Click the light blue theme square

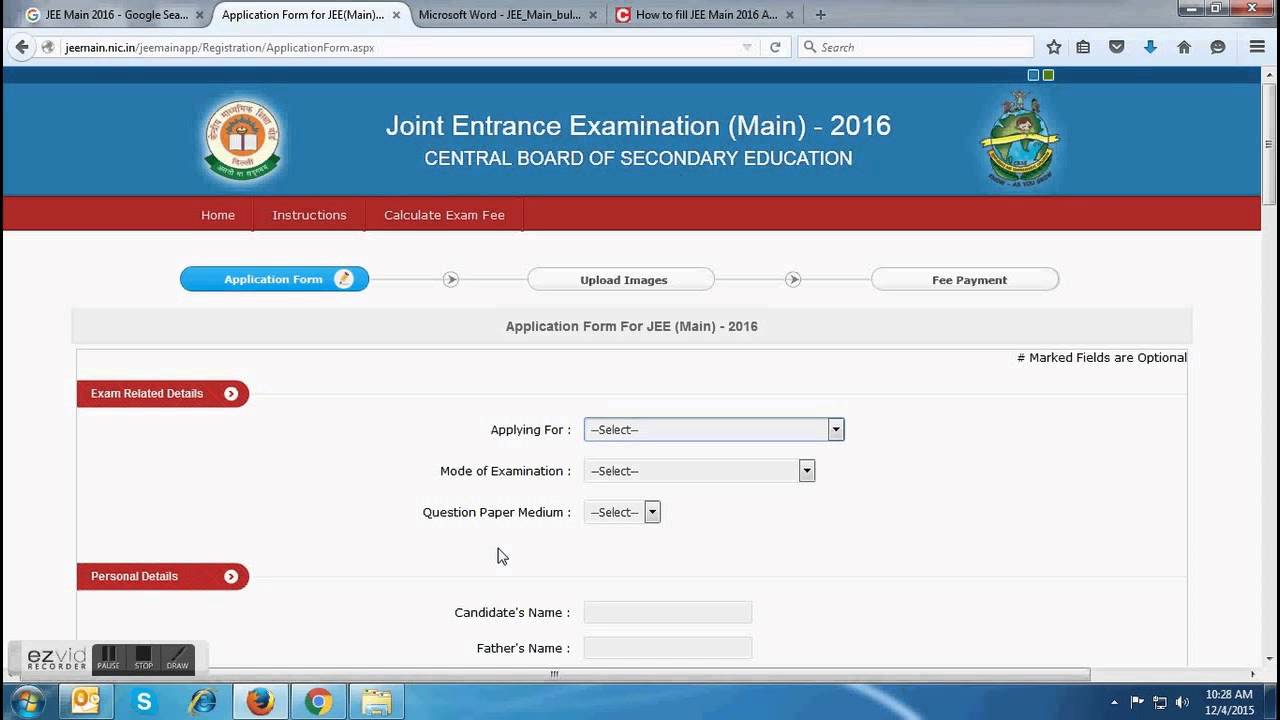(x=1033, y=75)
